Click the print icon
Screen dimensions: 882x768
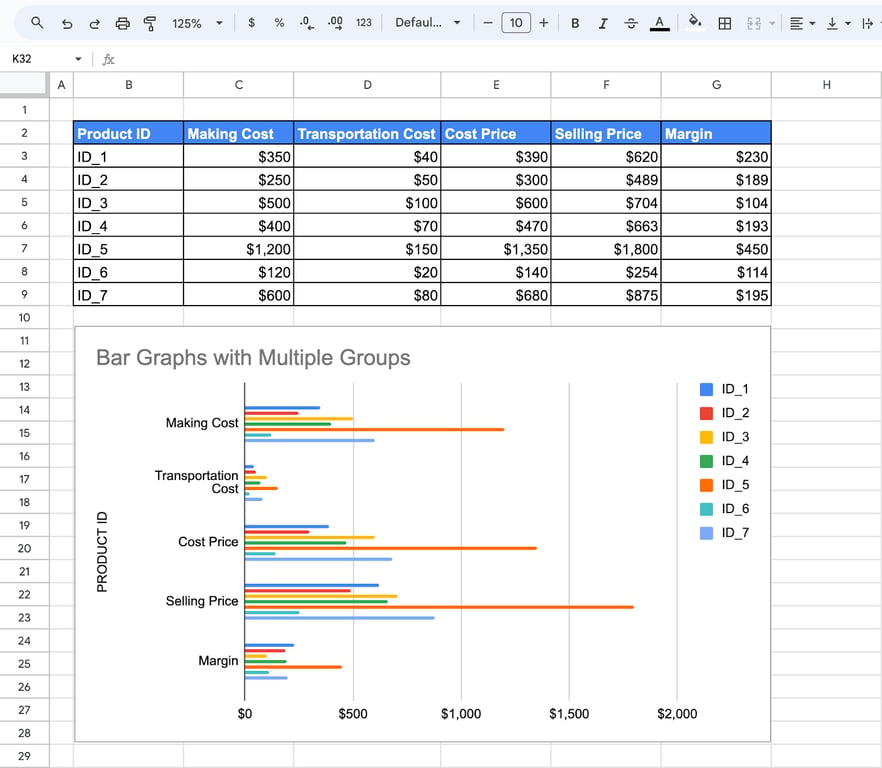pyautogui.click(x=122, y=23)
